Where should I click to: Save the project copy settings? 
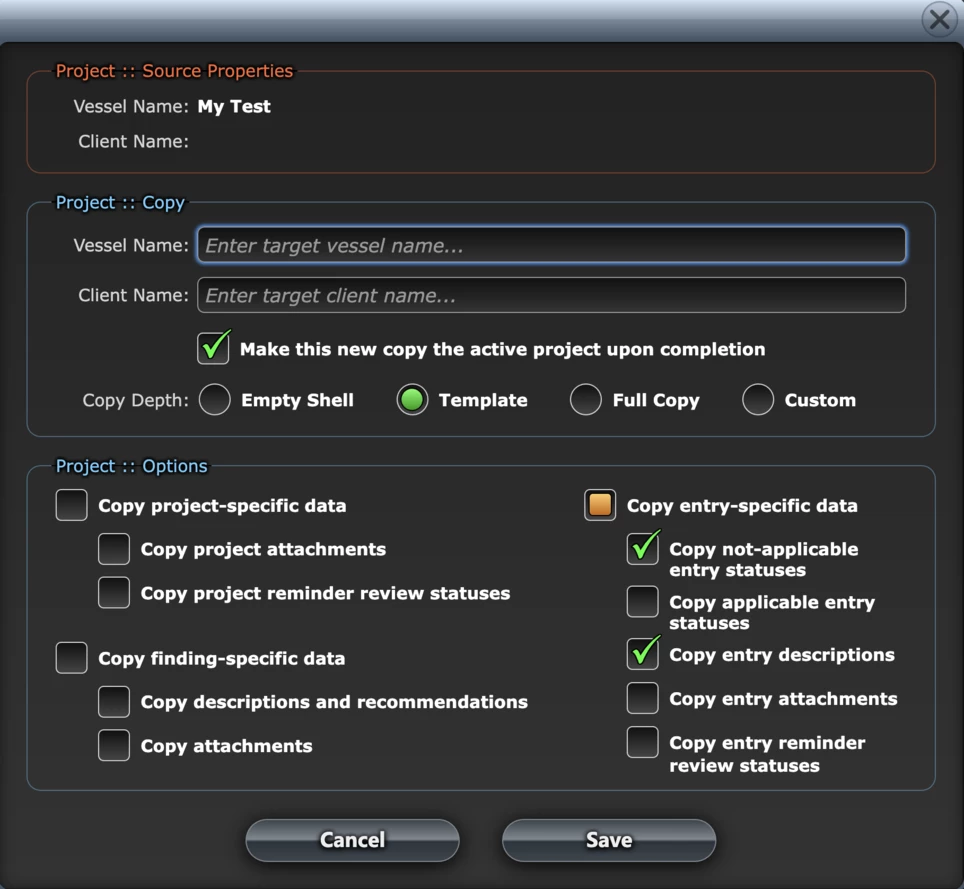pyautogui.click(x=608, y=840)
